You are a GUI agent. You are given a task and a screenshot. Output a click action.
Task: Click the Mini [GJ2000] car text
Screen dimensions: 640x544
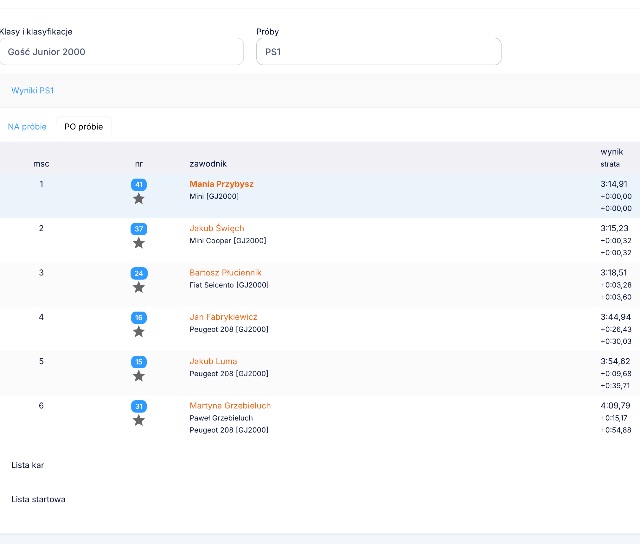pyautogui.click(x=214, y=196)
